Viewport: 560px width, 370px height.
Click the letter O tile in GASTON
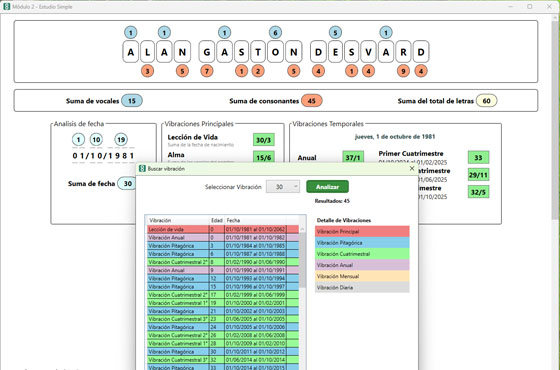[x=275, y=52]
